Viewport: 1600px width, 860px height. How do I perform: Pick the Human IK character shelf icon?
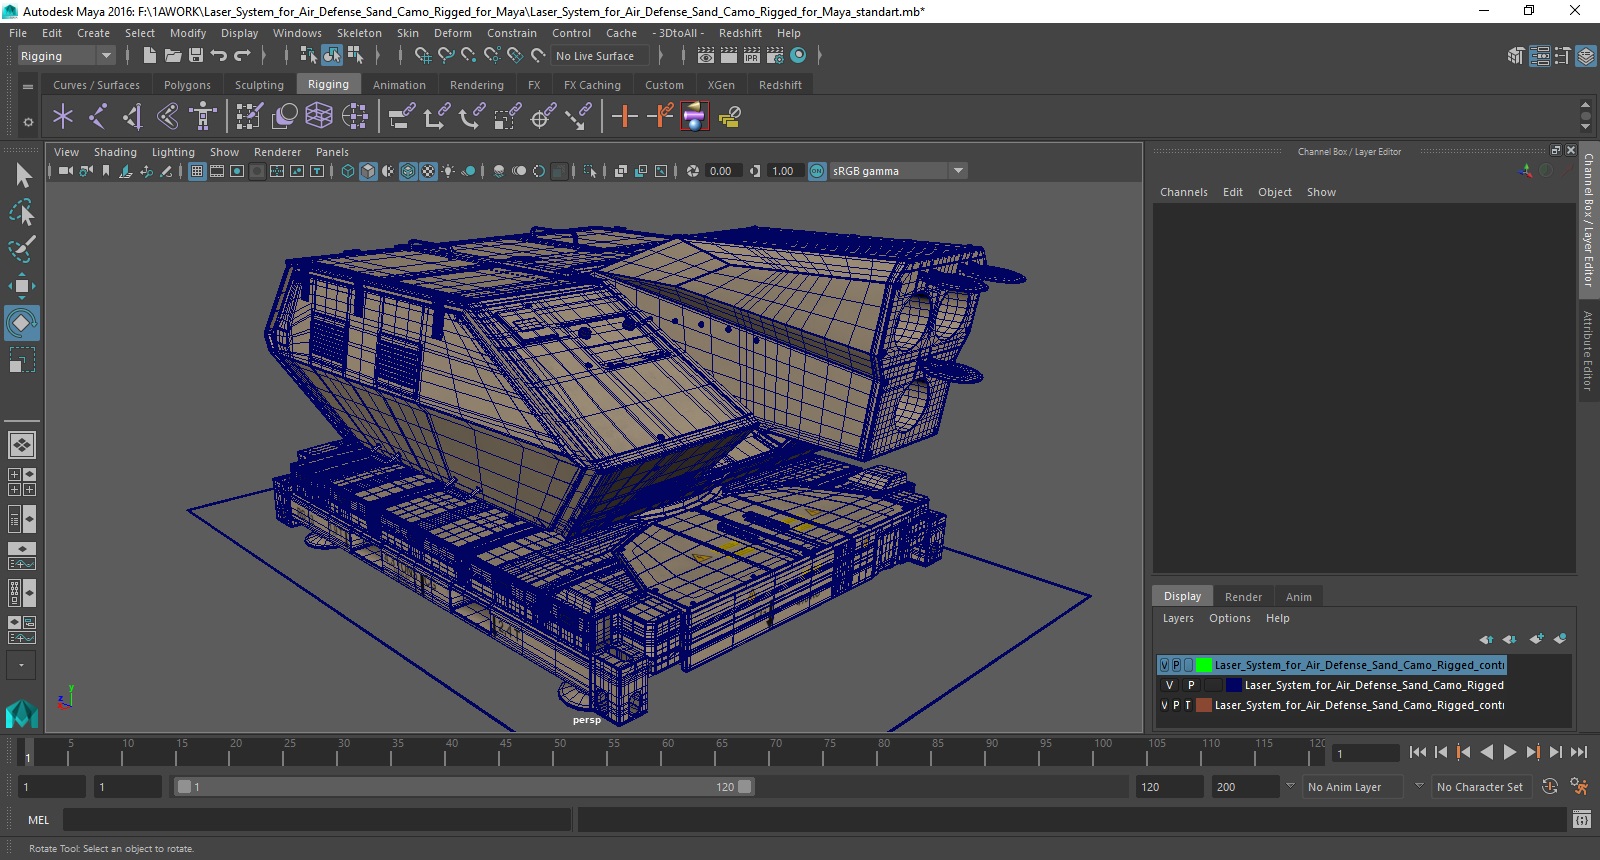pyautogui.click(x=203, y=117)
